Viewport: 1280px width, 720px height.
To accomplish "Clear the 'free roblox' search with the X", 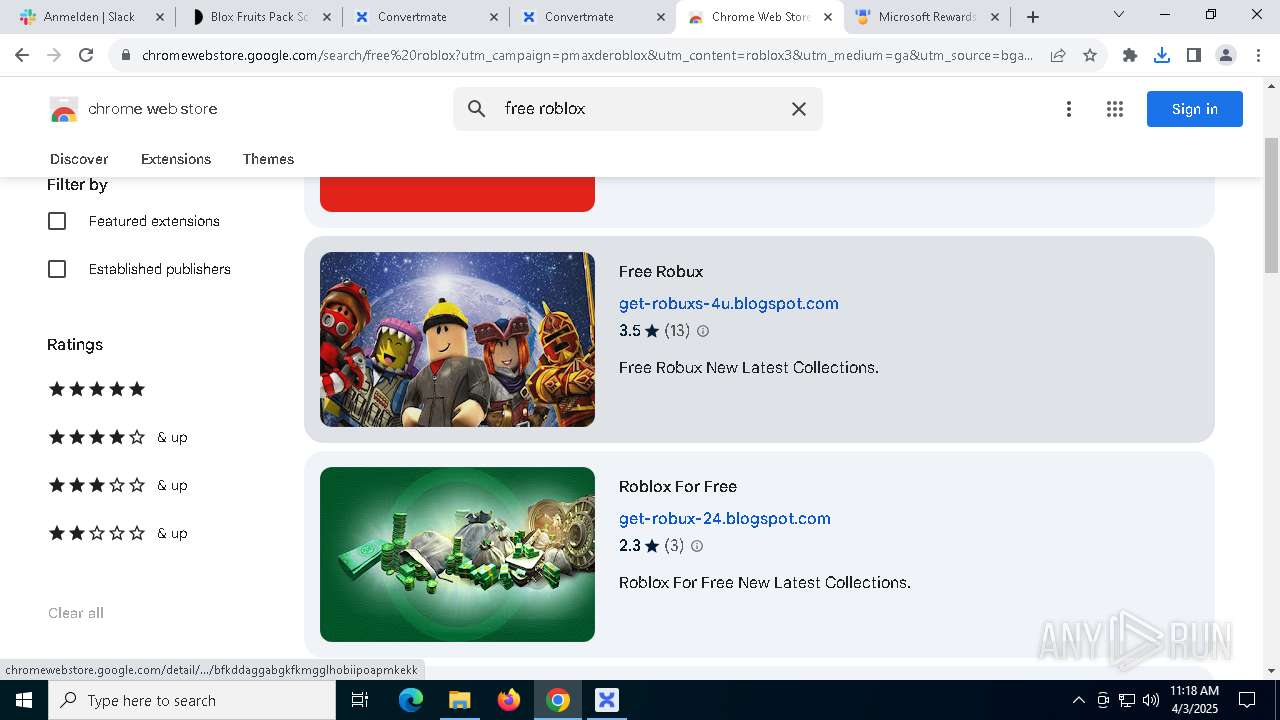I will pos(799,109).
